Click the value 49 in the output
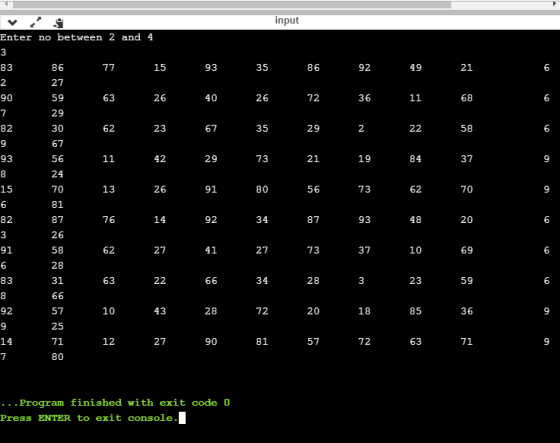The height and width of the screenshot is (443, 560). point(415,68)
